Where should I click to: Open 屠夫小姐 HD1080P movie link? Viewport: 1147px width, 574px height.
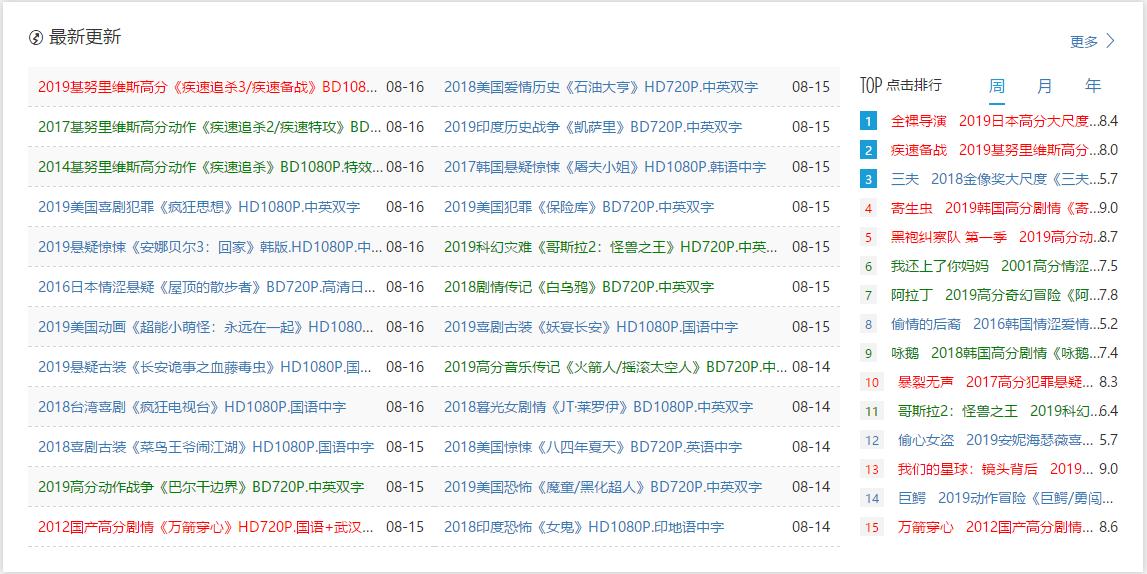point(605,167)
